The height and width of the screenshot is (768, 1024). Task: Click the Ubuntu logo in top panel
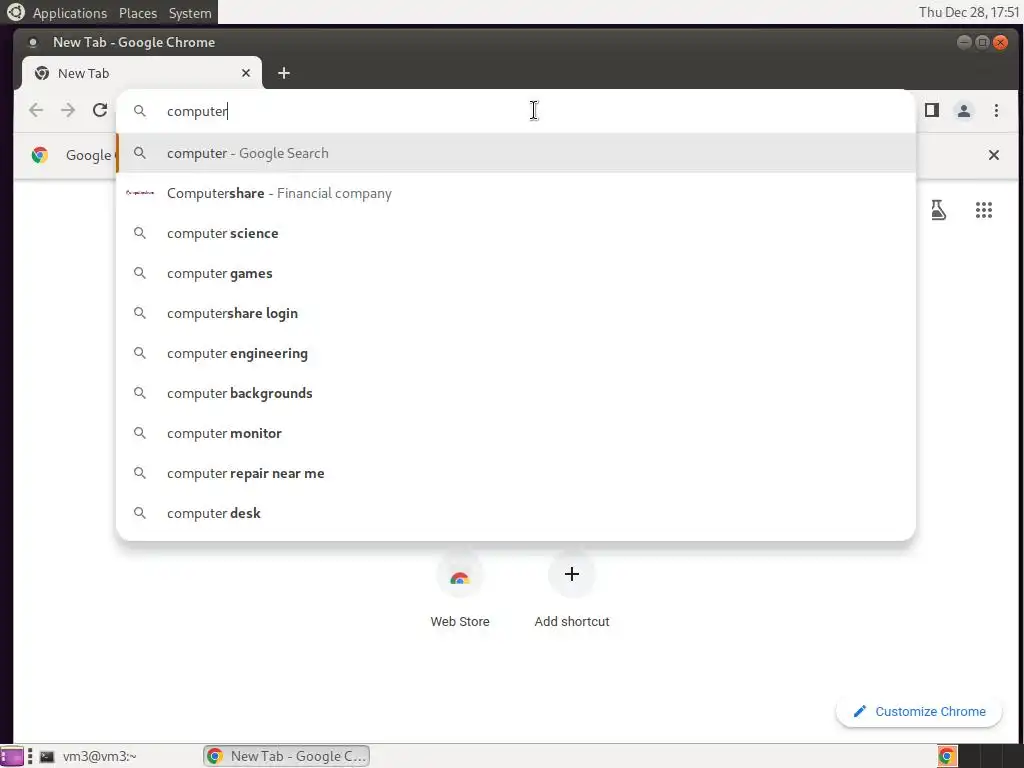coord(16,12)
